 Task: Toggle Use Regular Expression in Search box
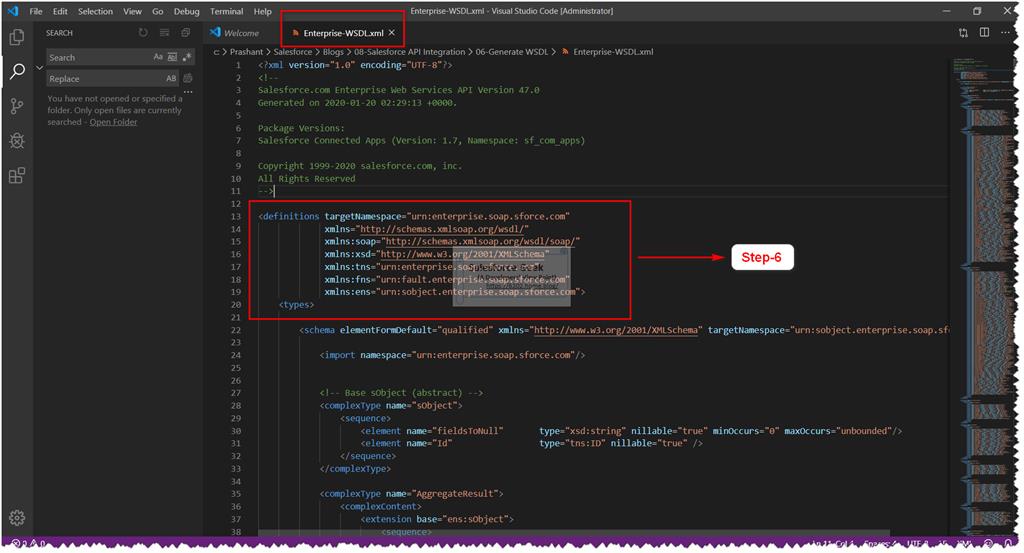187,57
